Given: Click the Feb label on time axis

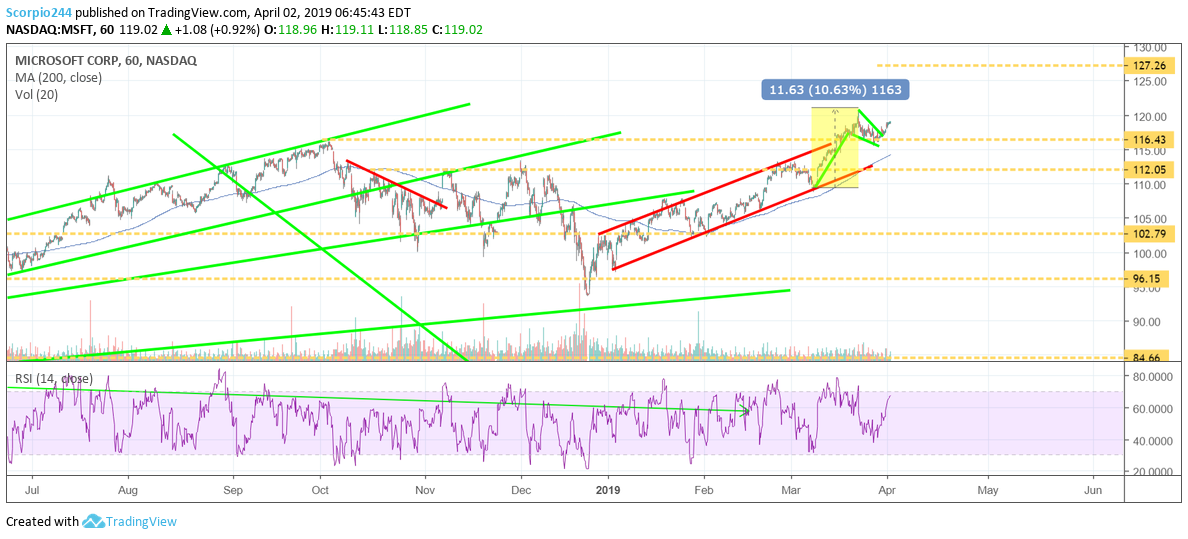Looking at the screenshot, I should (x=705, y=490).
